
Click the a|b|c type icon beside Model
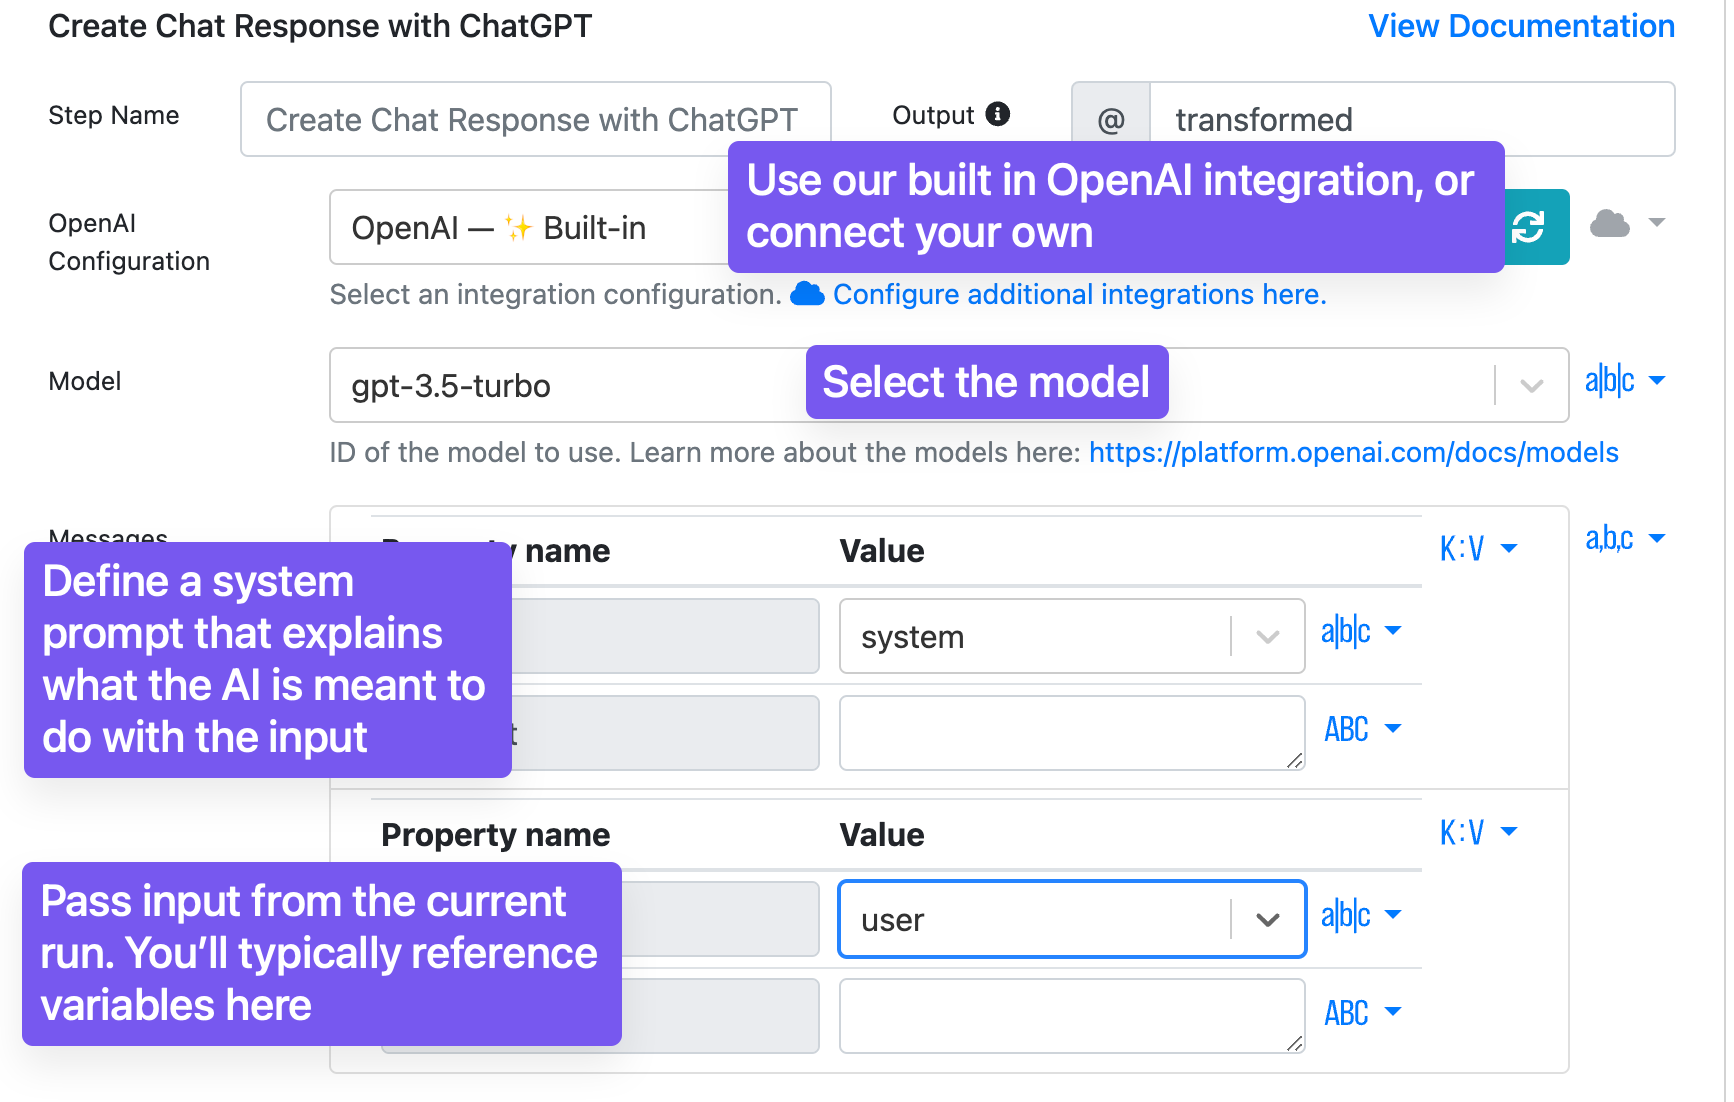pyautogui.click(x=1610, y=381)
